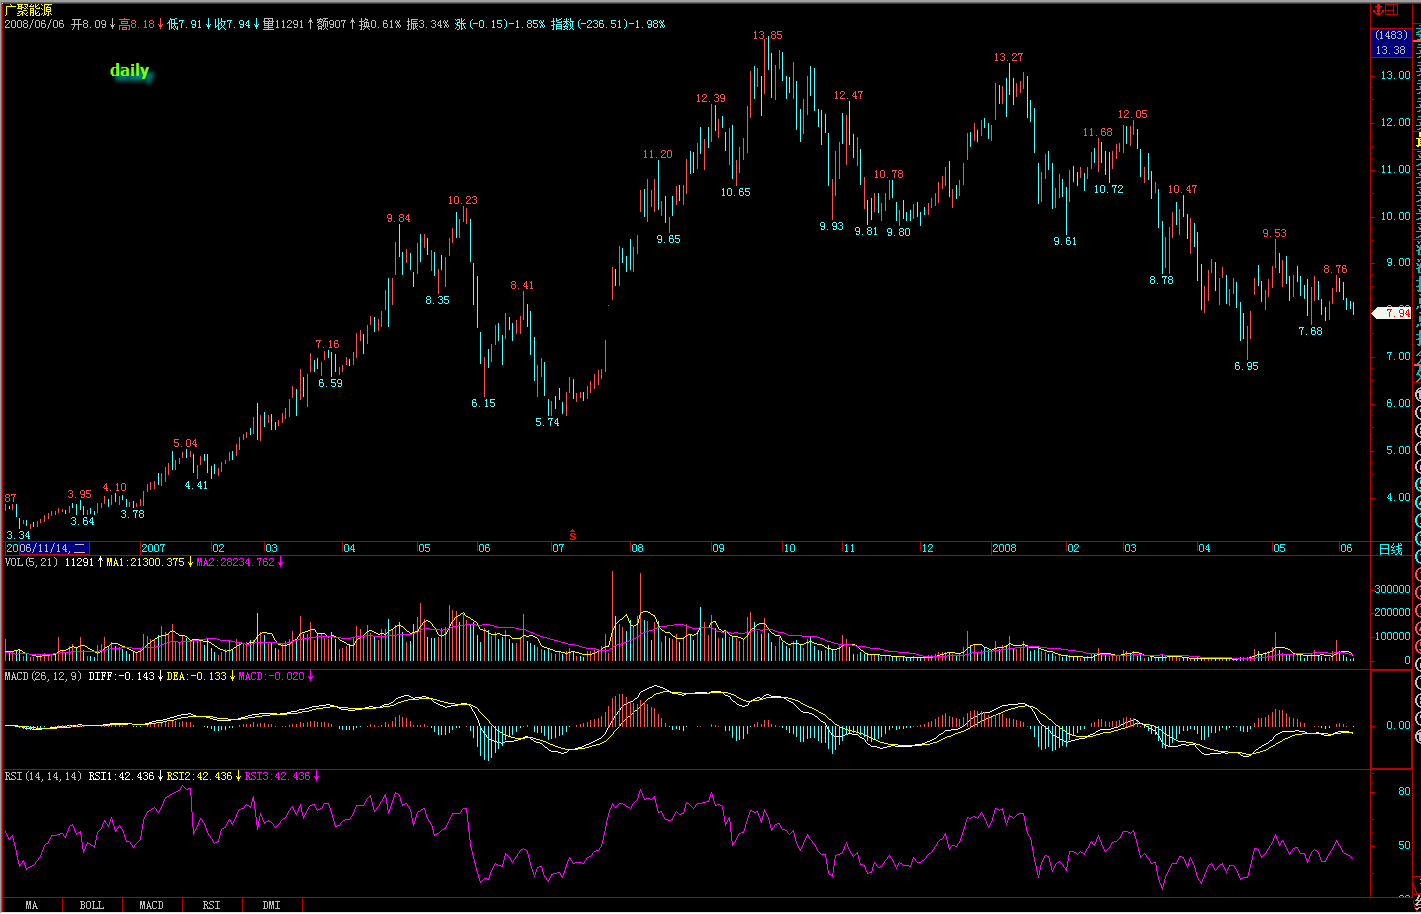Screen dimensions: 1421x914
Task: Click the 12 month marker on time axis
Action: click(x=927, y=548)
